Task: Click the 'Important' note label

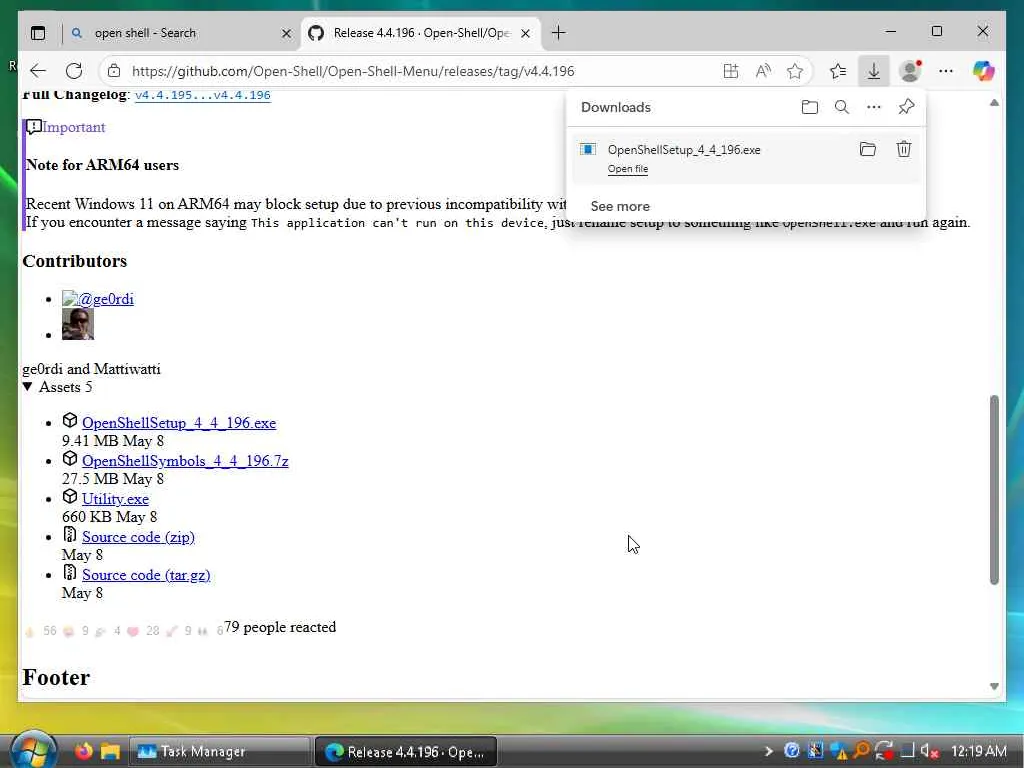Action: 74,127
